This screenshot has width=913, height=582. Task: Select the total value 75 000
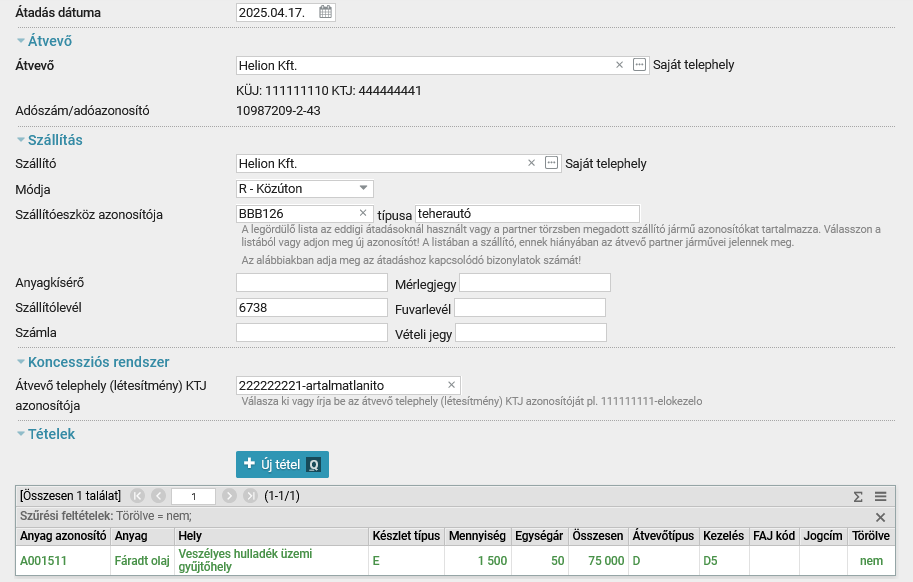pos(606,561)
